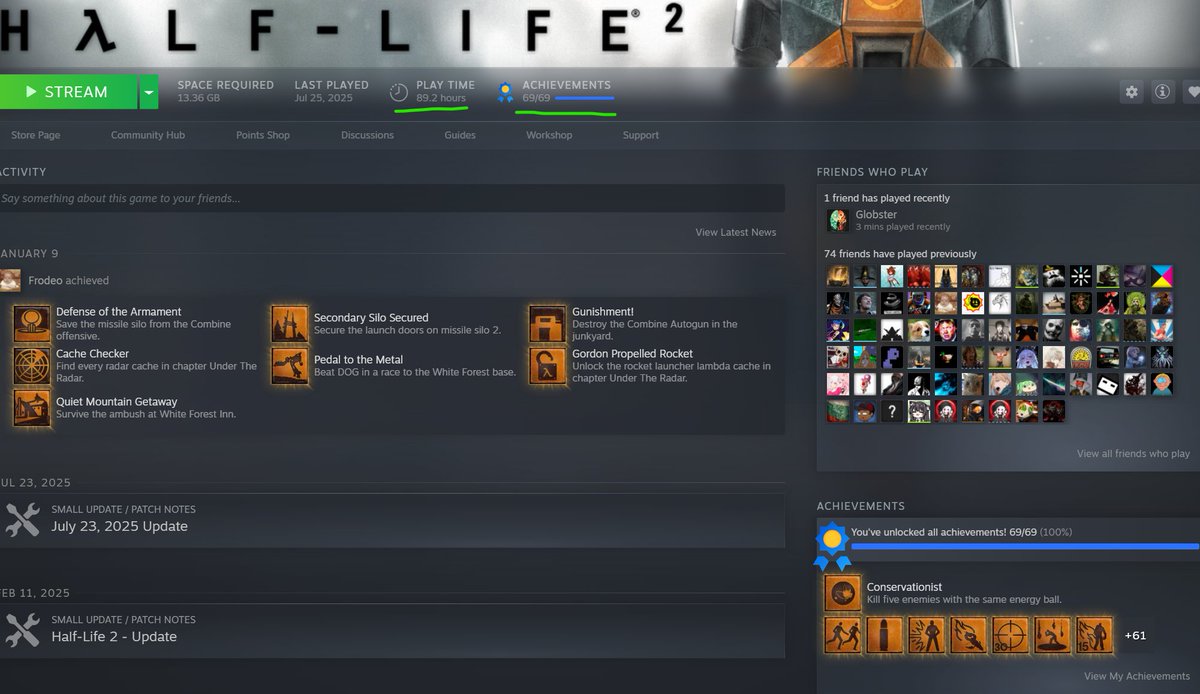Click Quiet Mountain Getaway achievement icon
Screen dimensions: 1200x694
(x=32, y=408)
